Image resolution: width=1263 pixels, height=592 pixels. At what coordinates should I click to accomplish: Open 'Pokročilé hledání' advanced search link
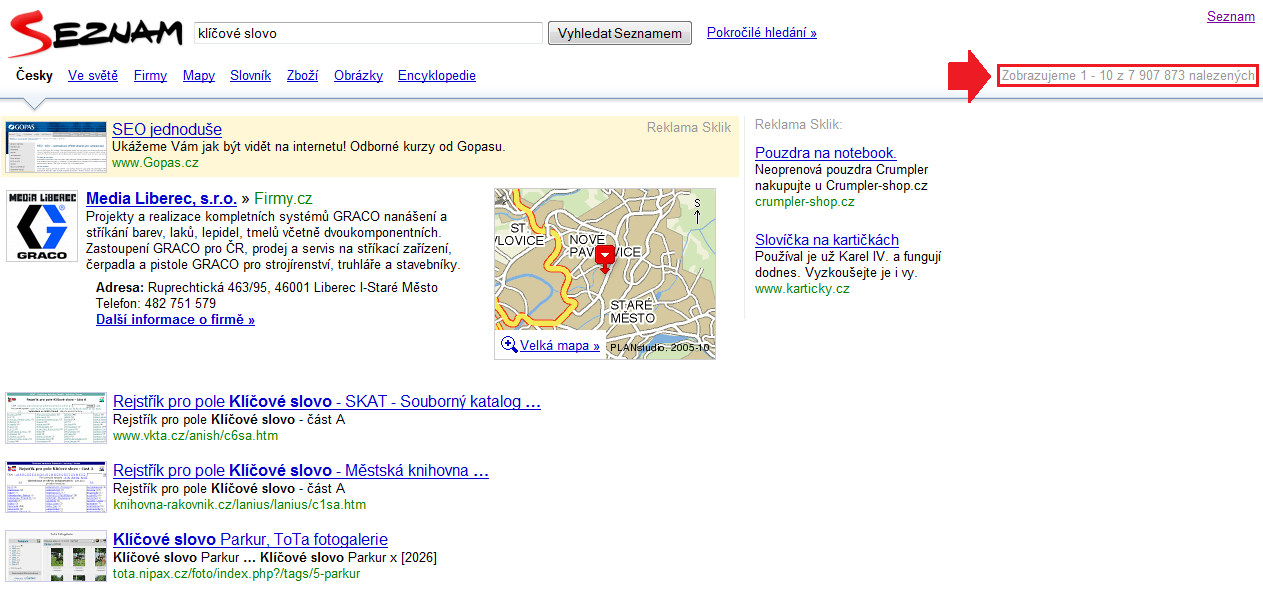click(762, 33)
